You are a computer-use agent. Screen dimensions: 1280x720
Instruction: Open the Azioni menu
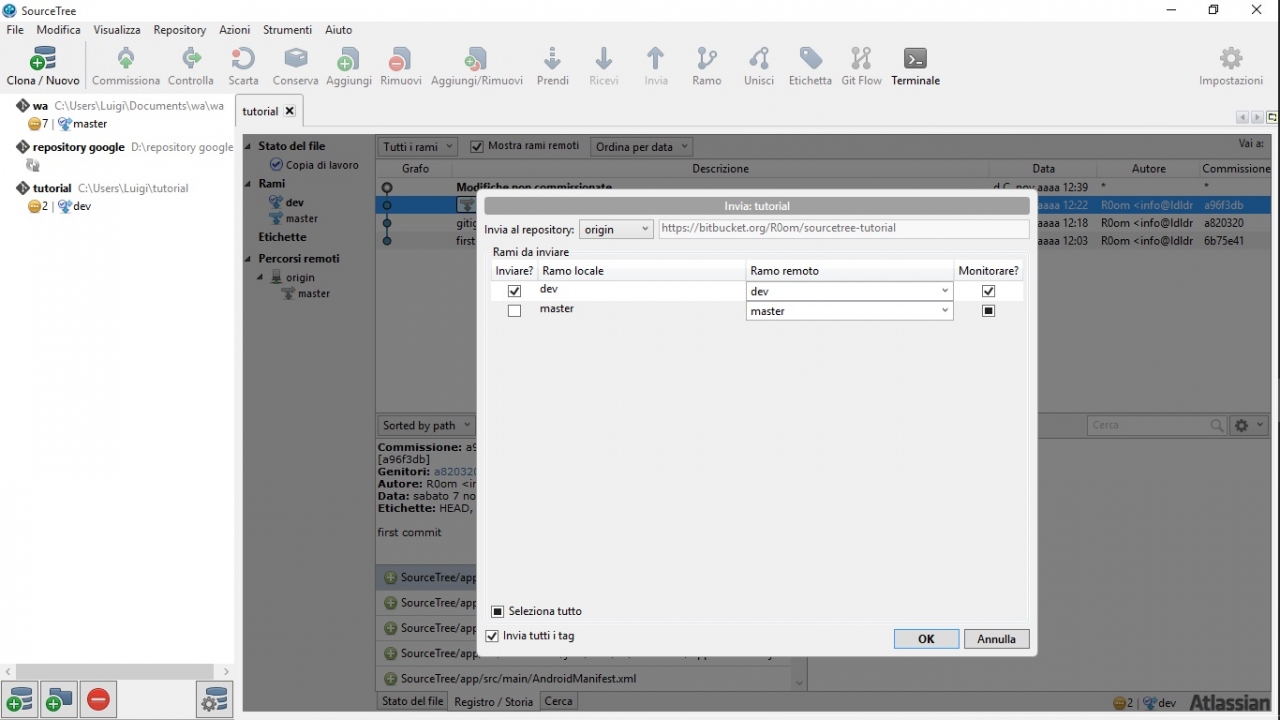[x=235, y=30]
